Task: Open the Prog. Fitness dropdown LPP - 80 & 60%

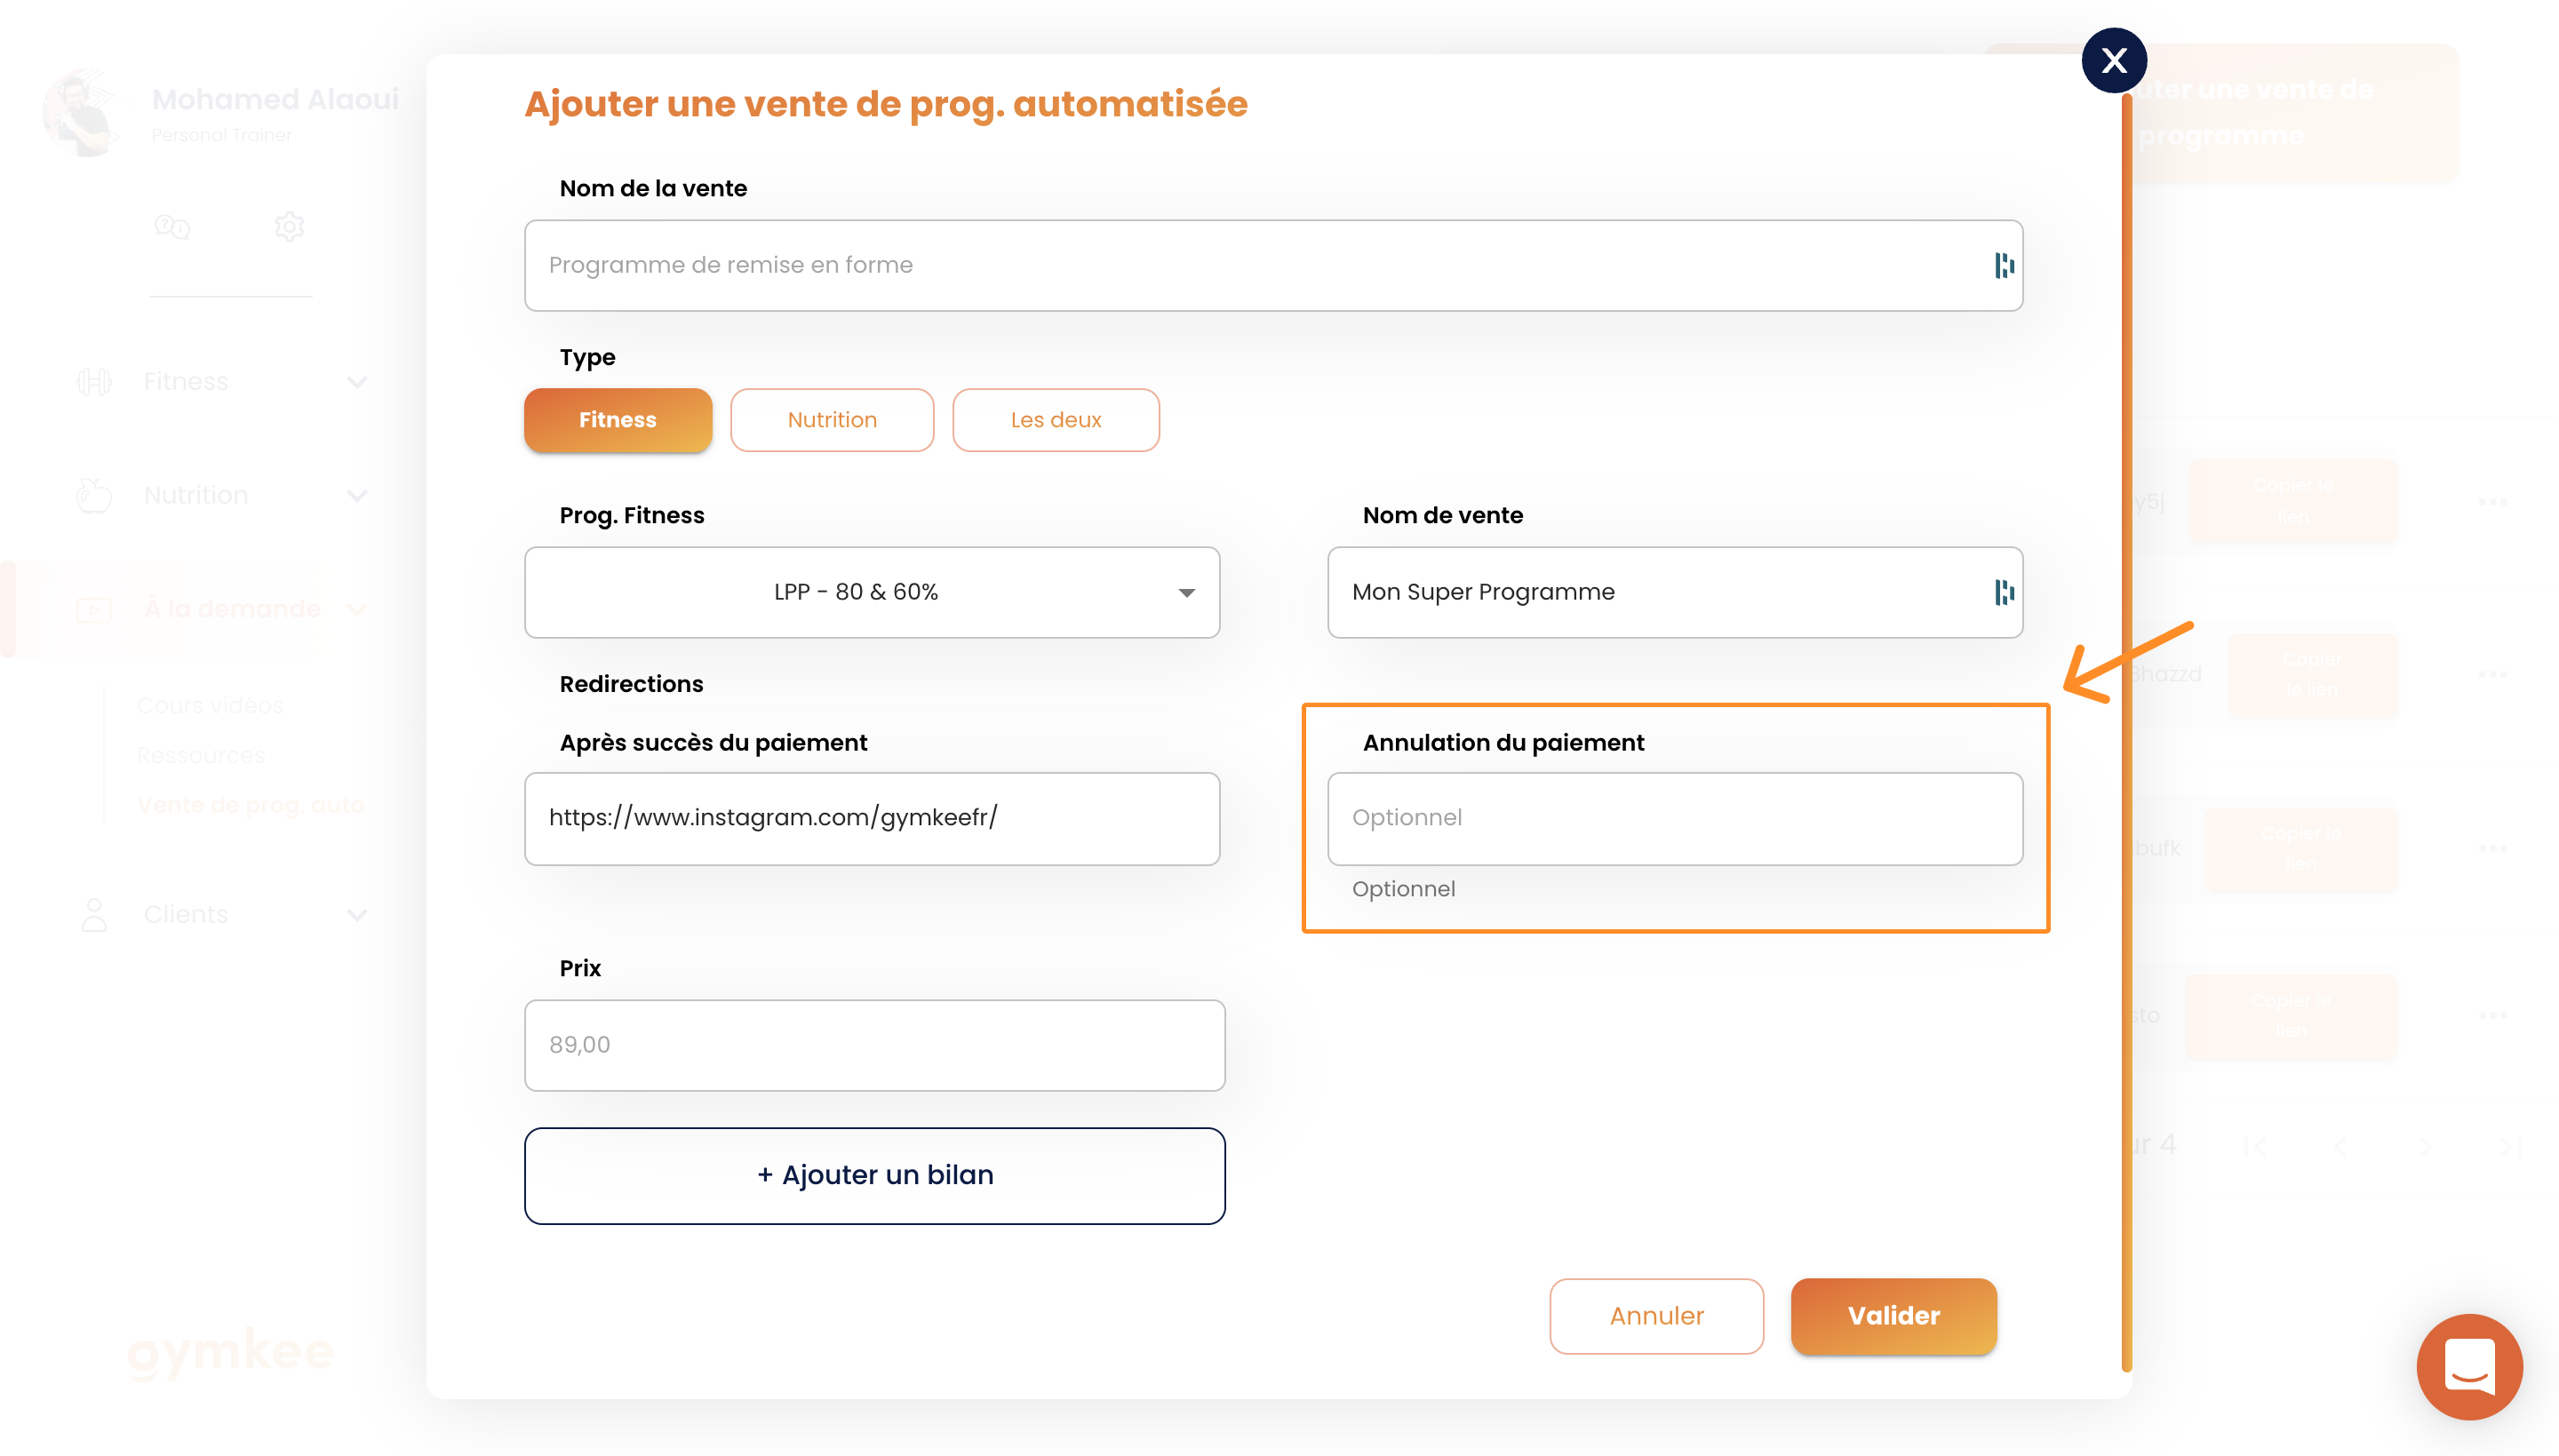Action: [871, 592]
